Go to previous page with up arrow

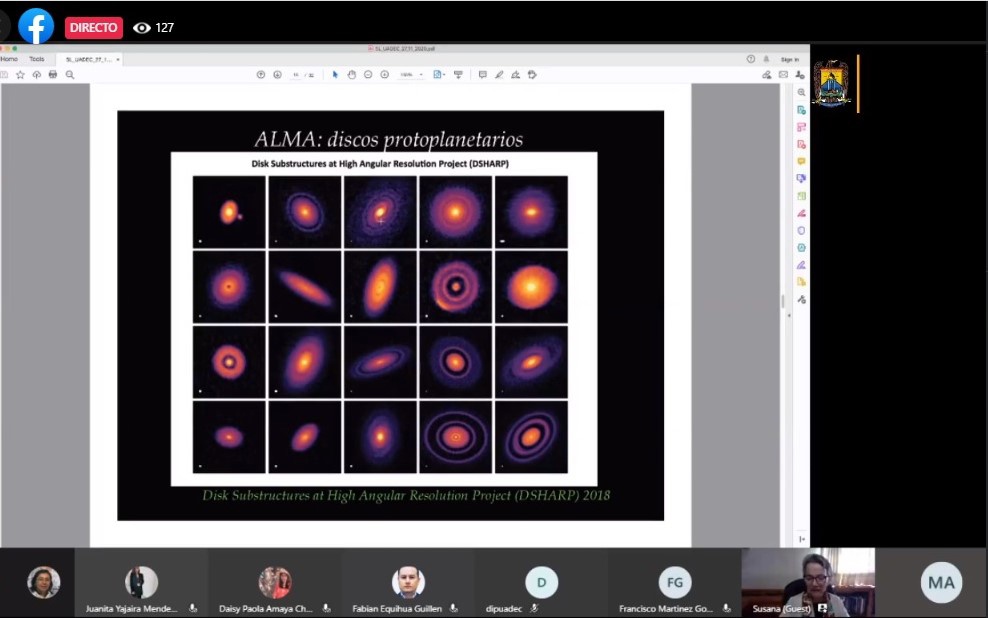click(x=261, y=75)
